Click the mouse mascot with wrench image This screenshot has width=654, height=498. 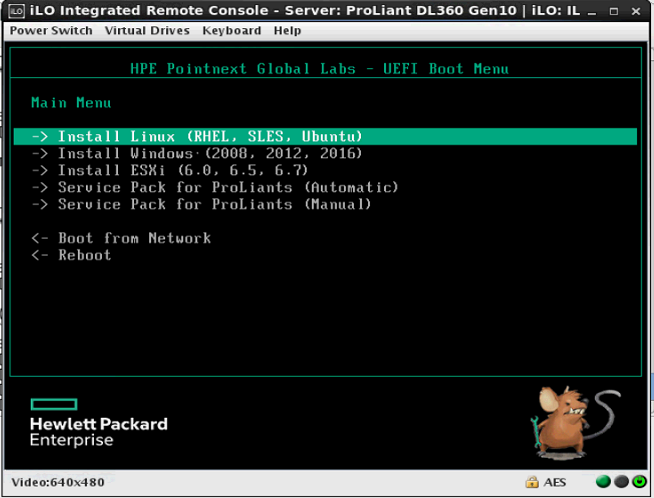coord(575,423)
